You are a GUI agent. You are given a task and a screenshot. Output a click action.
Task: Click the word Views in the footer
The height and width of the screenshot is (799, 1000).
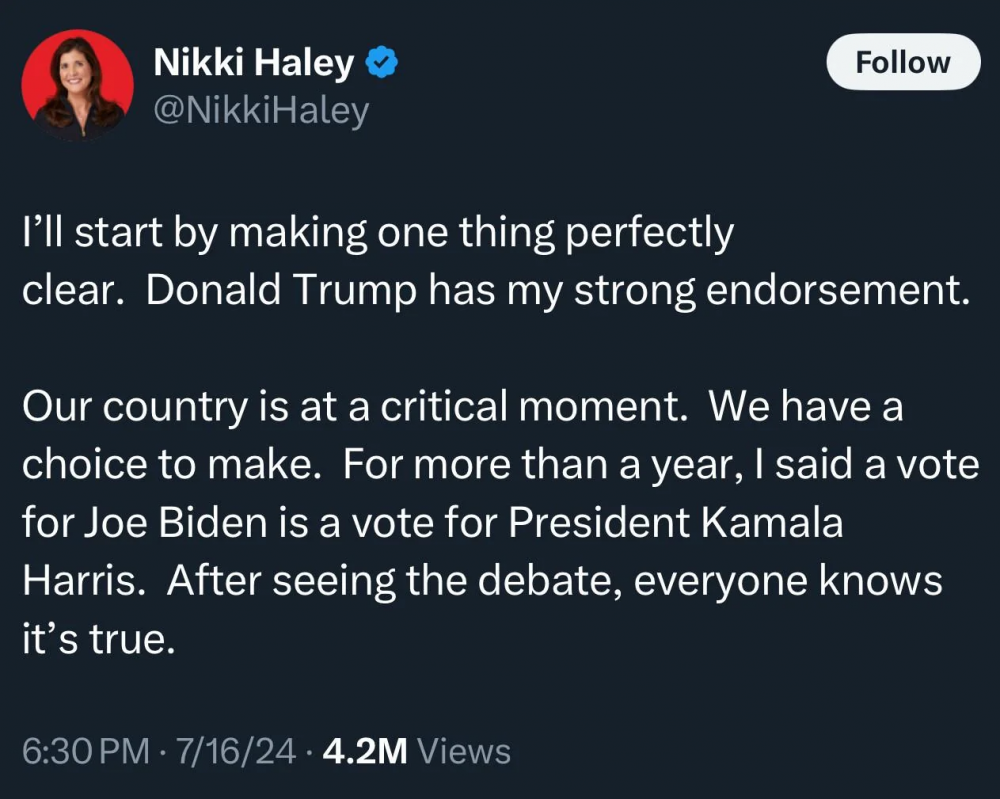[463, 751]
